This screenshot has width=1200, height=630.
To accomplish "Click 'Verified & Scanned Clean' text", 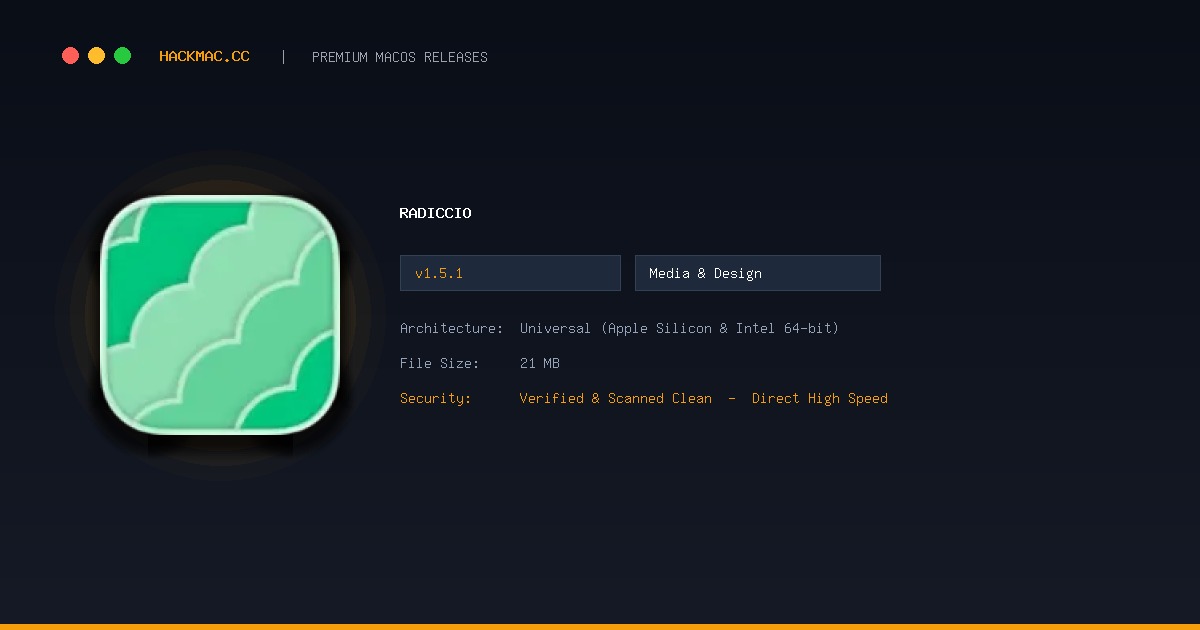I will tap(616, 398).
